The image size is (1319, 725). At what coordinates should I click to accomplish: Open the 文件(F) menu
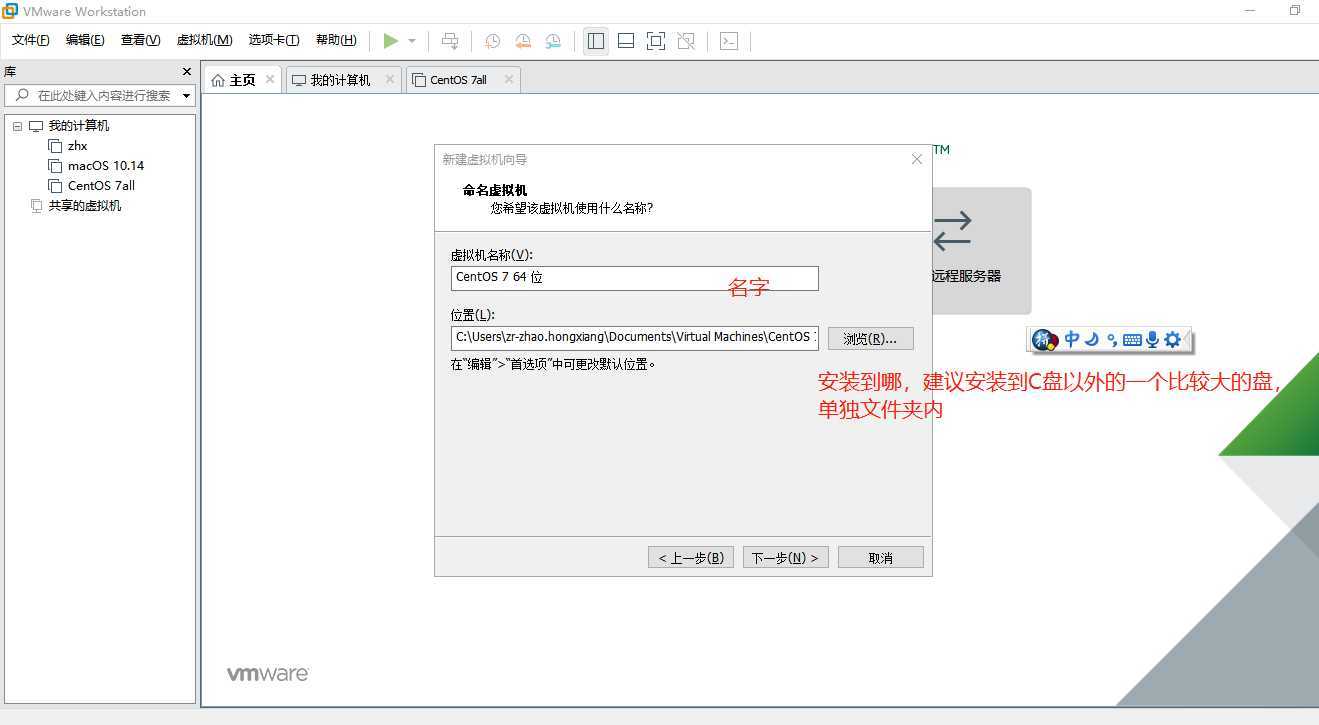point(31,40)
